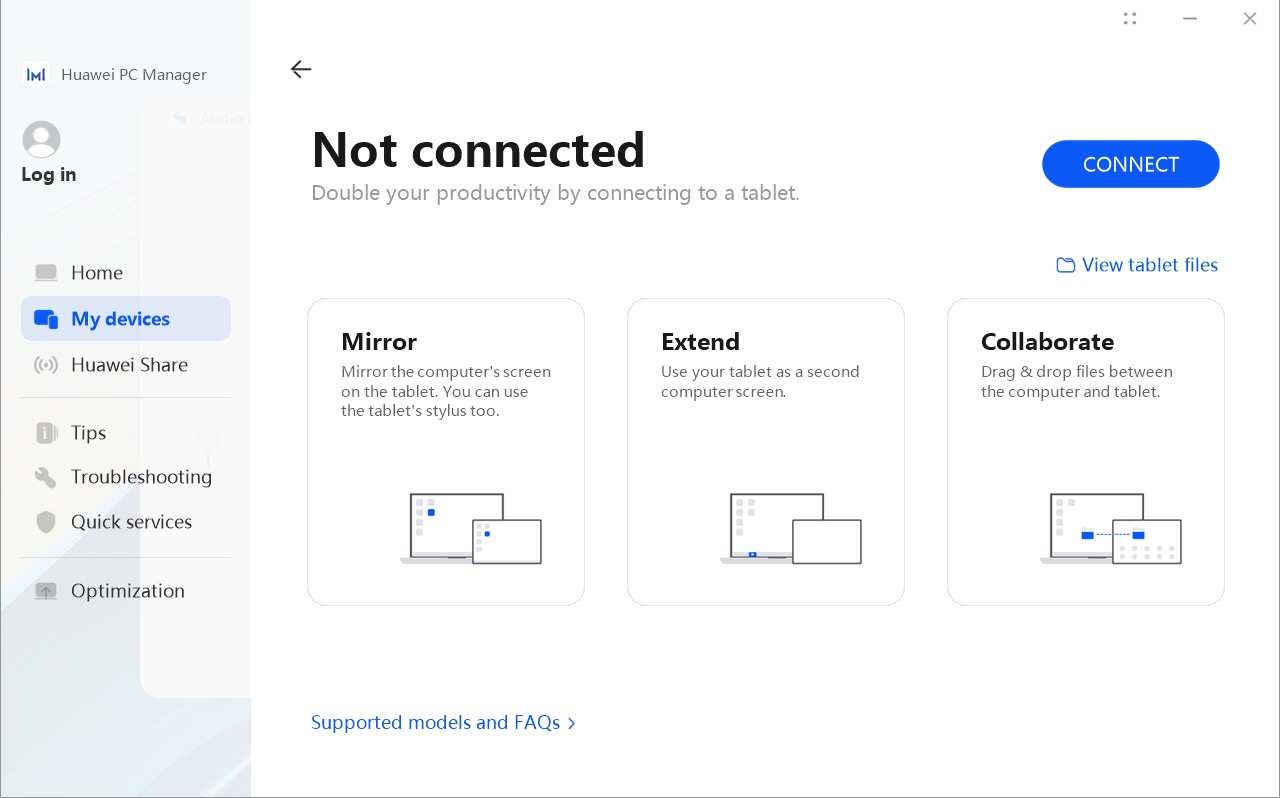
Task: Click the Huawei Share broadcast icon
Action: point(46,365)
